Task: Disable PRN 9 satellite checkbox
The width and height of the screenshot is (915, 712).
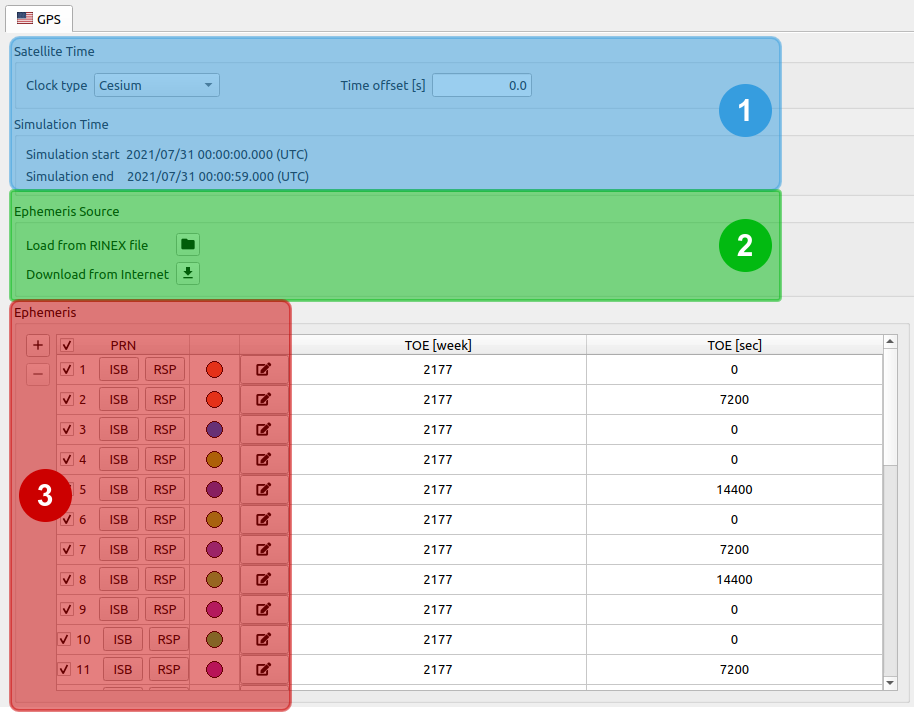Action: pyautogui.click(x=67, y=610)
